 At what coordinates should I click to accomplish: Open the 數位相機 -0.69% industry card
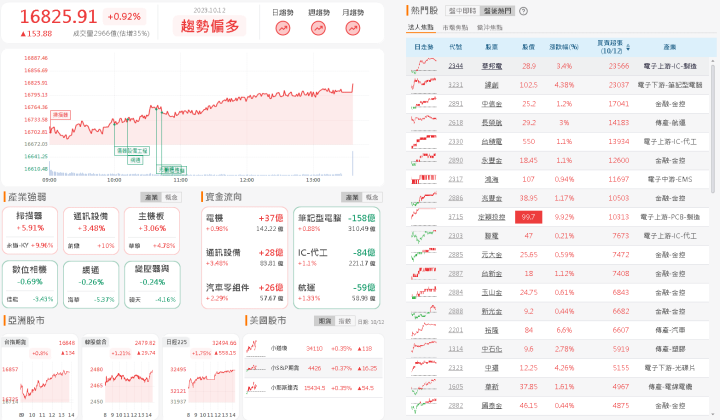30,284
